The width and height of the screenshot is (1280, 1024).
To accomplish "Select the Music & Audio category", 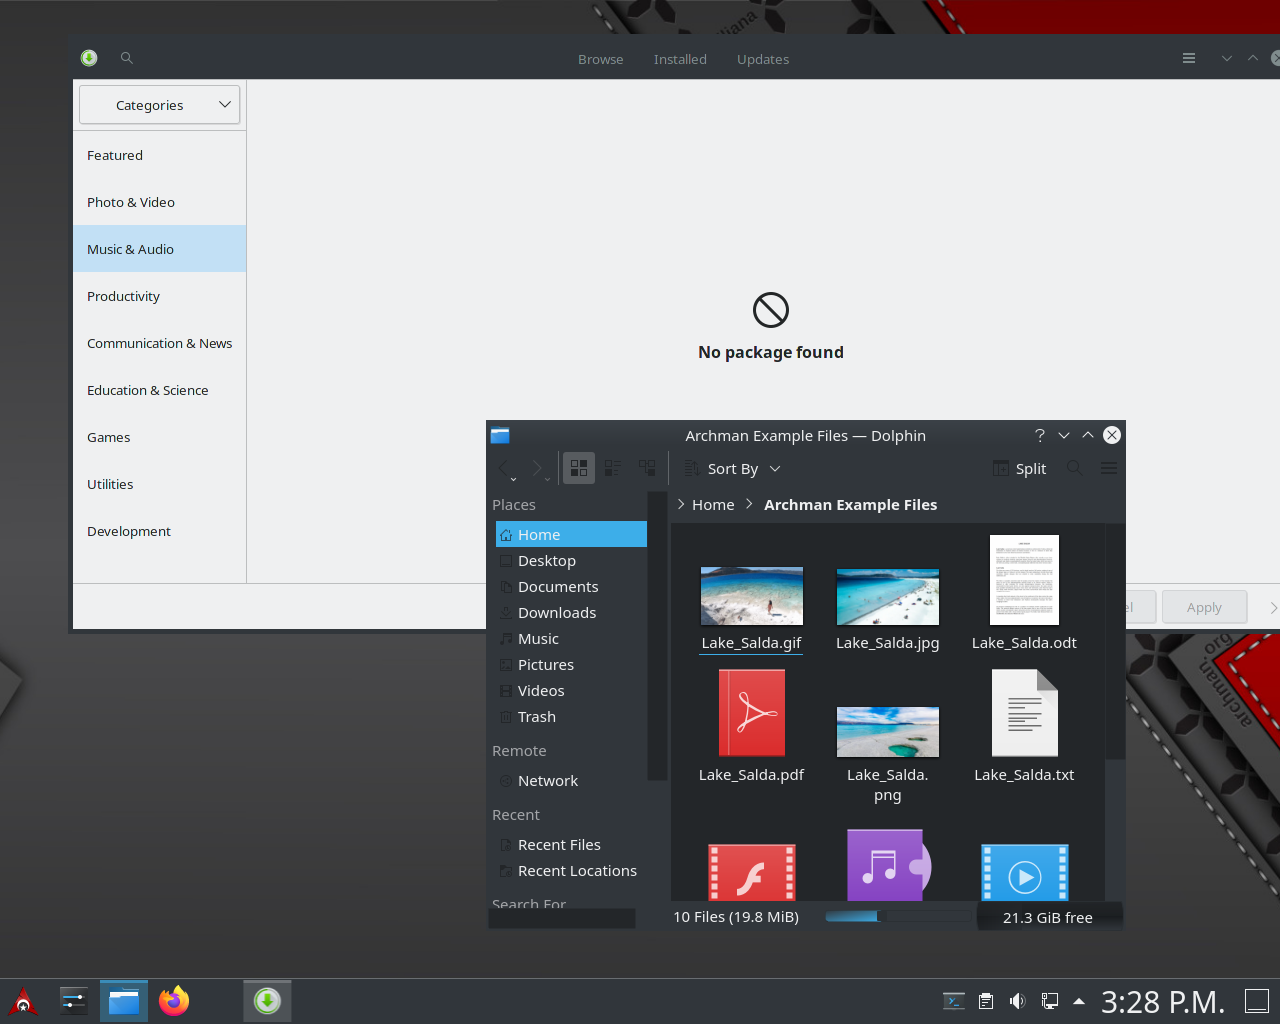I will click(159, 249).
